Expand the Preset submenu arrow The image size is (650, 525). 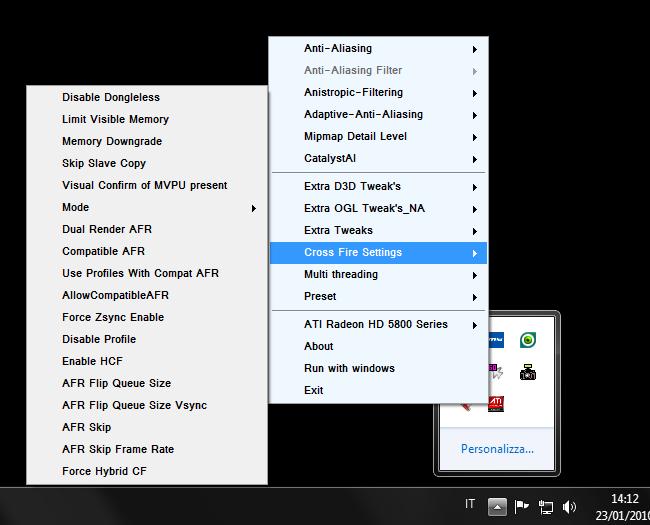click(475, 297)
